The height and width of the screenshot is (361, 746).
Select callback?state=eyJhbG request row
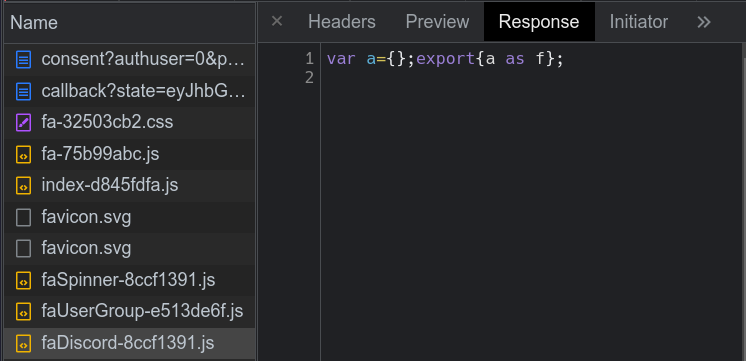[x=129, y=91]
